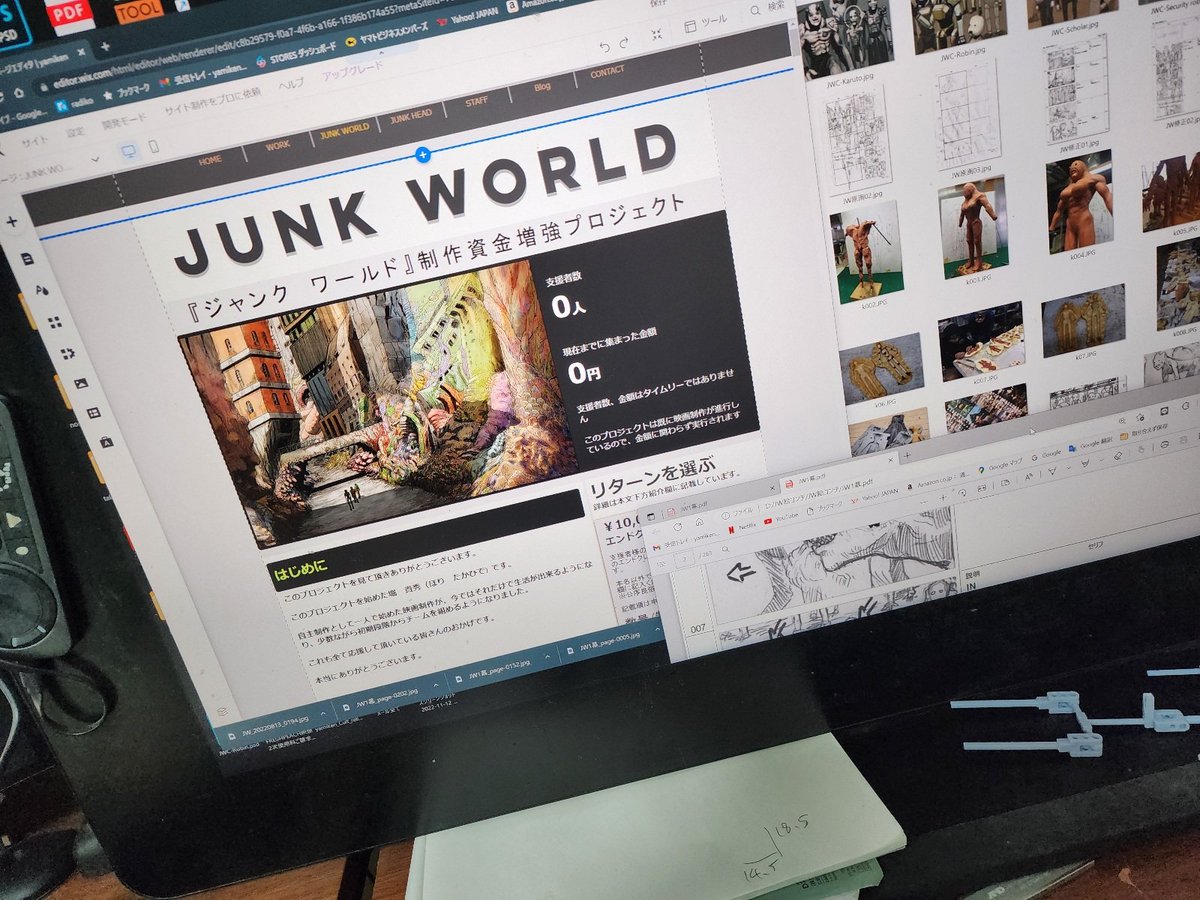1200x900 pixels.
Task: Open the ヘルプ menu in Wix editor
Action: [x=291, y=85]
